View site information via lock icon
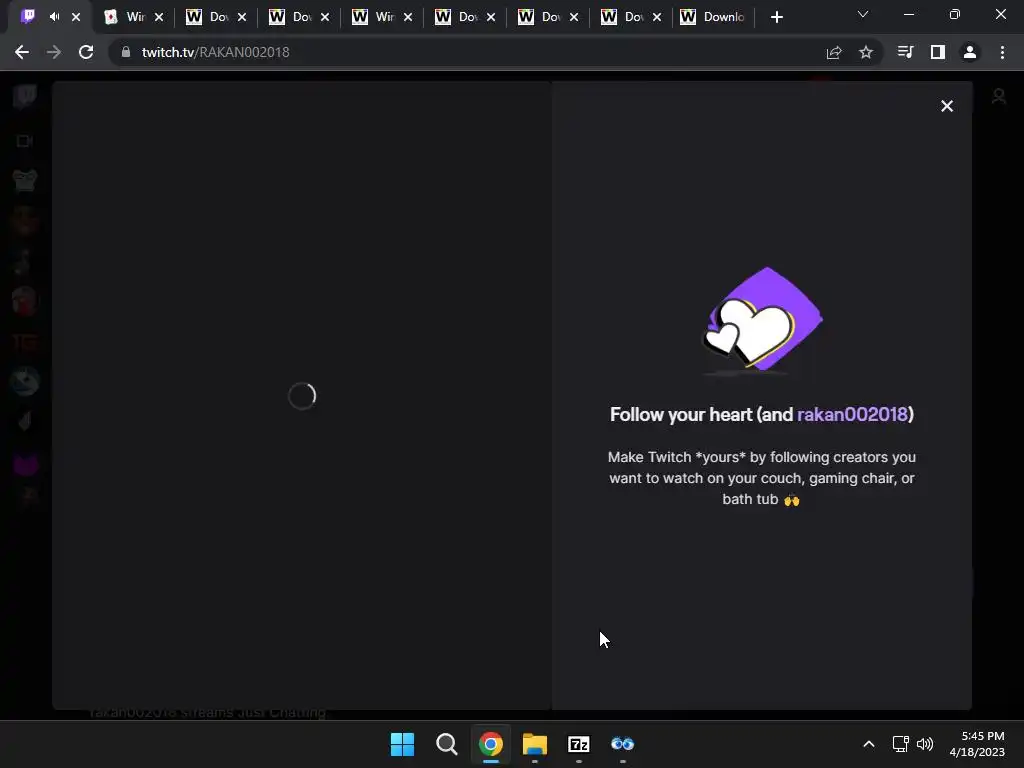Image resolution: width=1024 pixels, height=768 pixels. [125, 52]
